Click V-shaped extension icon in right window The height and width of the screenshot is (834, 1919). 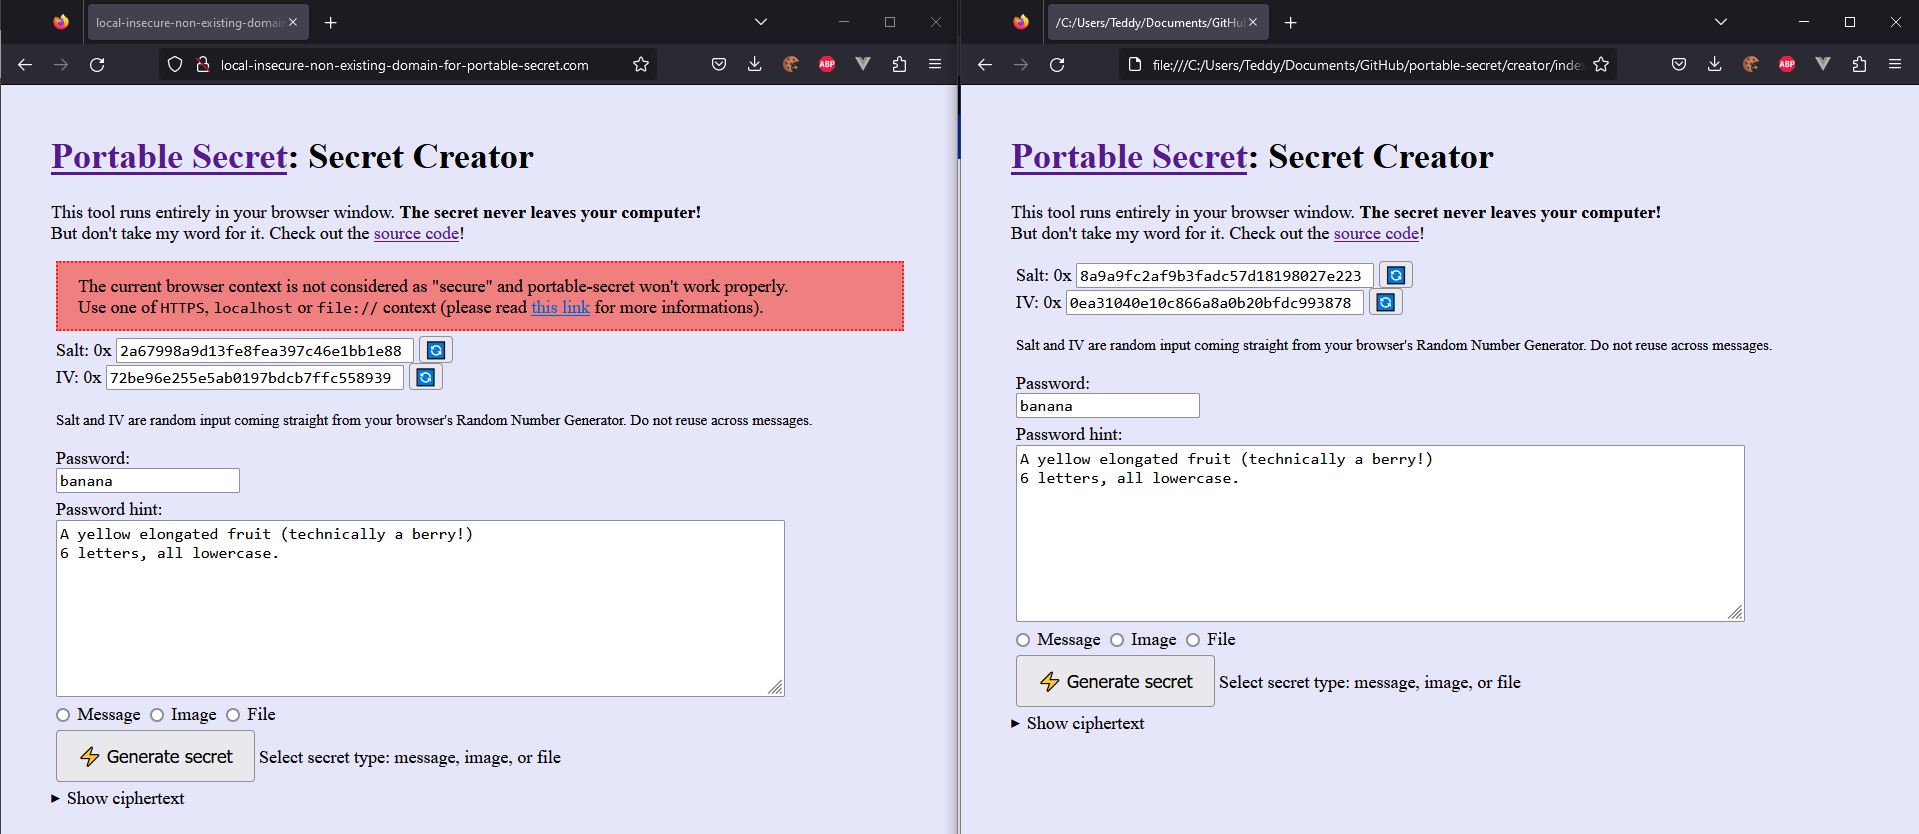1823,65
